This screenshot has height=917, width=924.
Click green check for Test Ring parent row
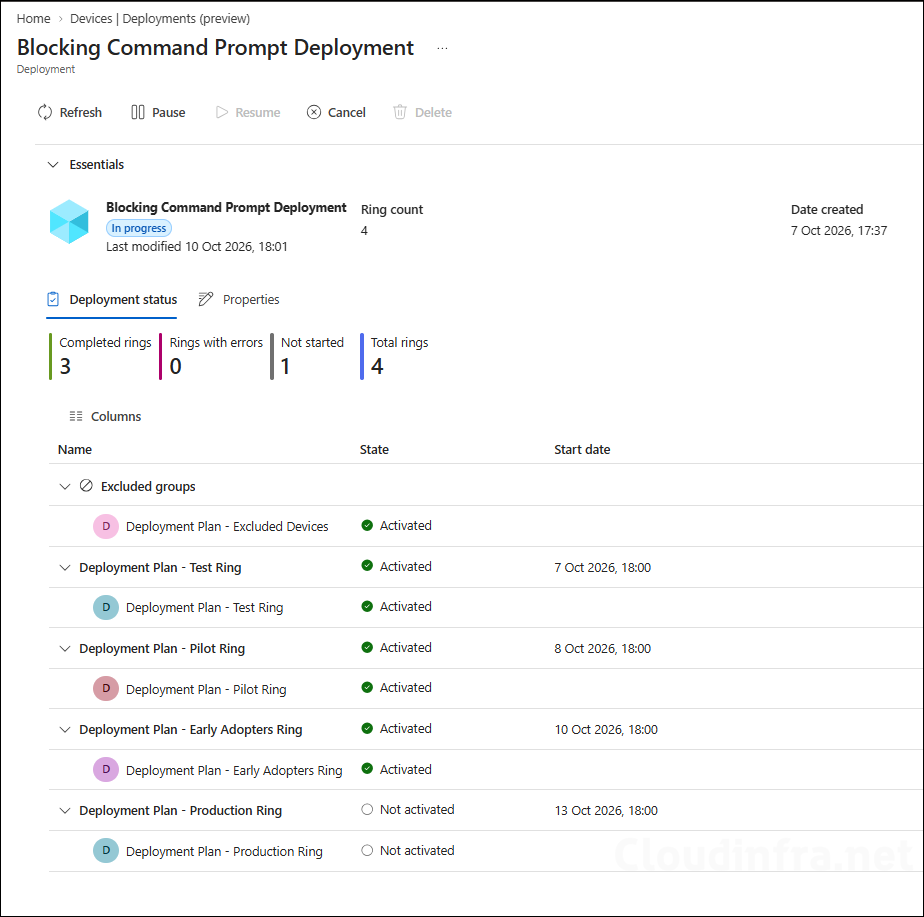pyautogui.click(x=367, y=566)
